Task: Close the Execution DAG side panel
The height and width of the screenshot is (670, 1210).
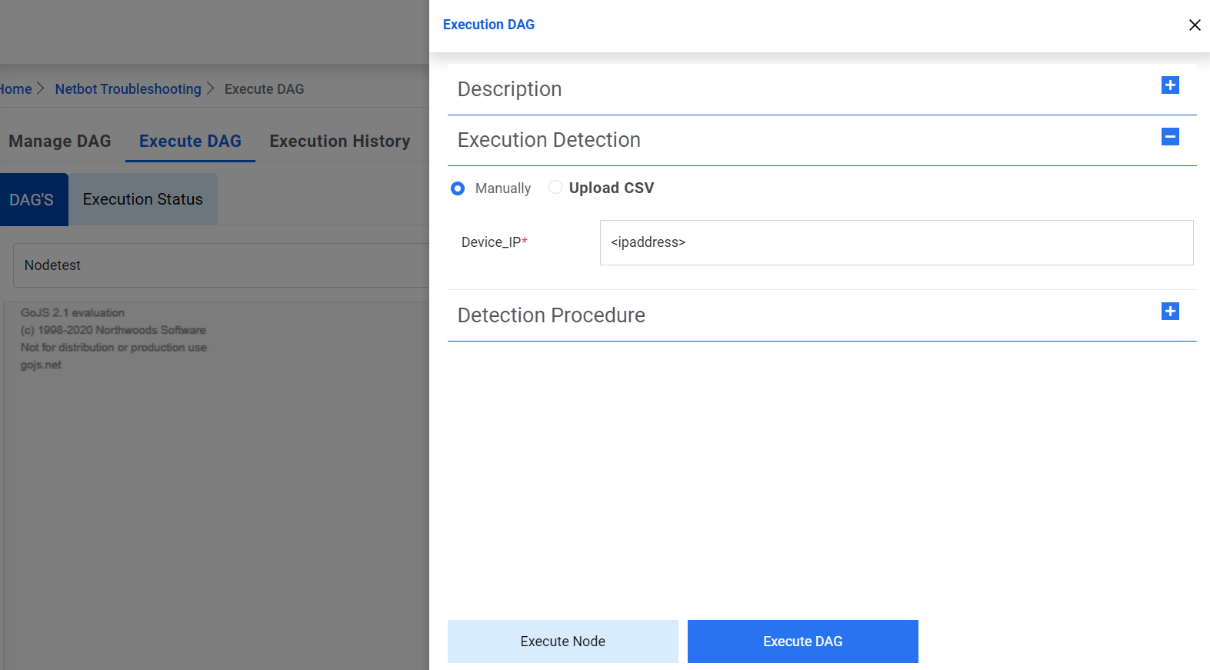Action: (1194, 25)
